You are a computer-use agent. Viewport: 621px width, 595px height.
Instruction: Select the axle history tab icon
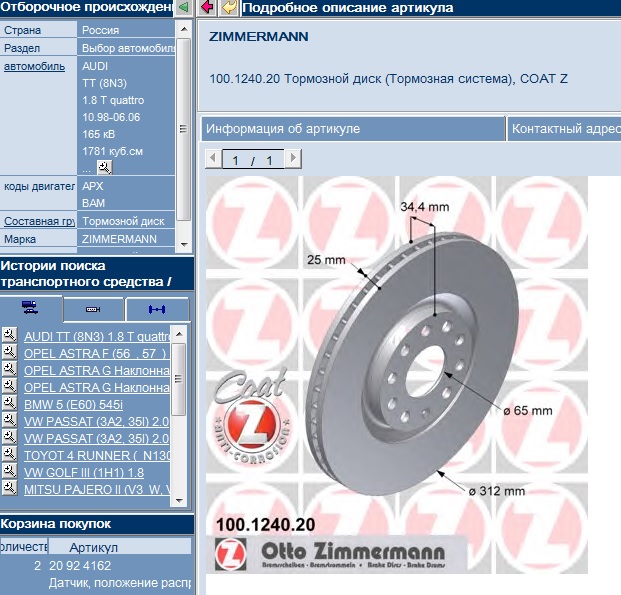pyautogui.click(x=157, y=309)
